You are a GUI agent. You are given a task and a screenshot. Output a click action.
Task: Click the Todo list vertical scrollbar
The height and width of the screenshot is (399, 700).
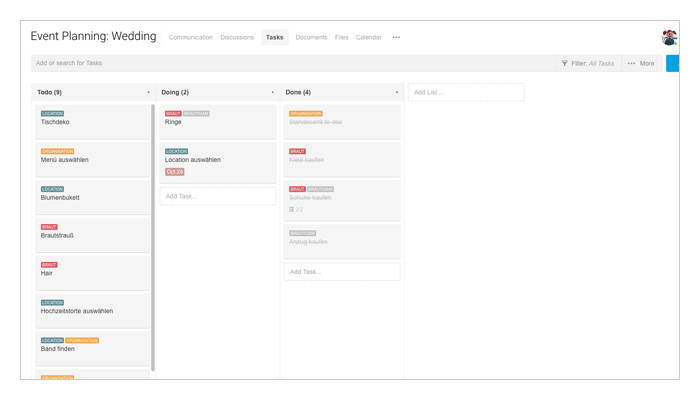tap(153, 237)
